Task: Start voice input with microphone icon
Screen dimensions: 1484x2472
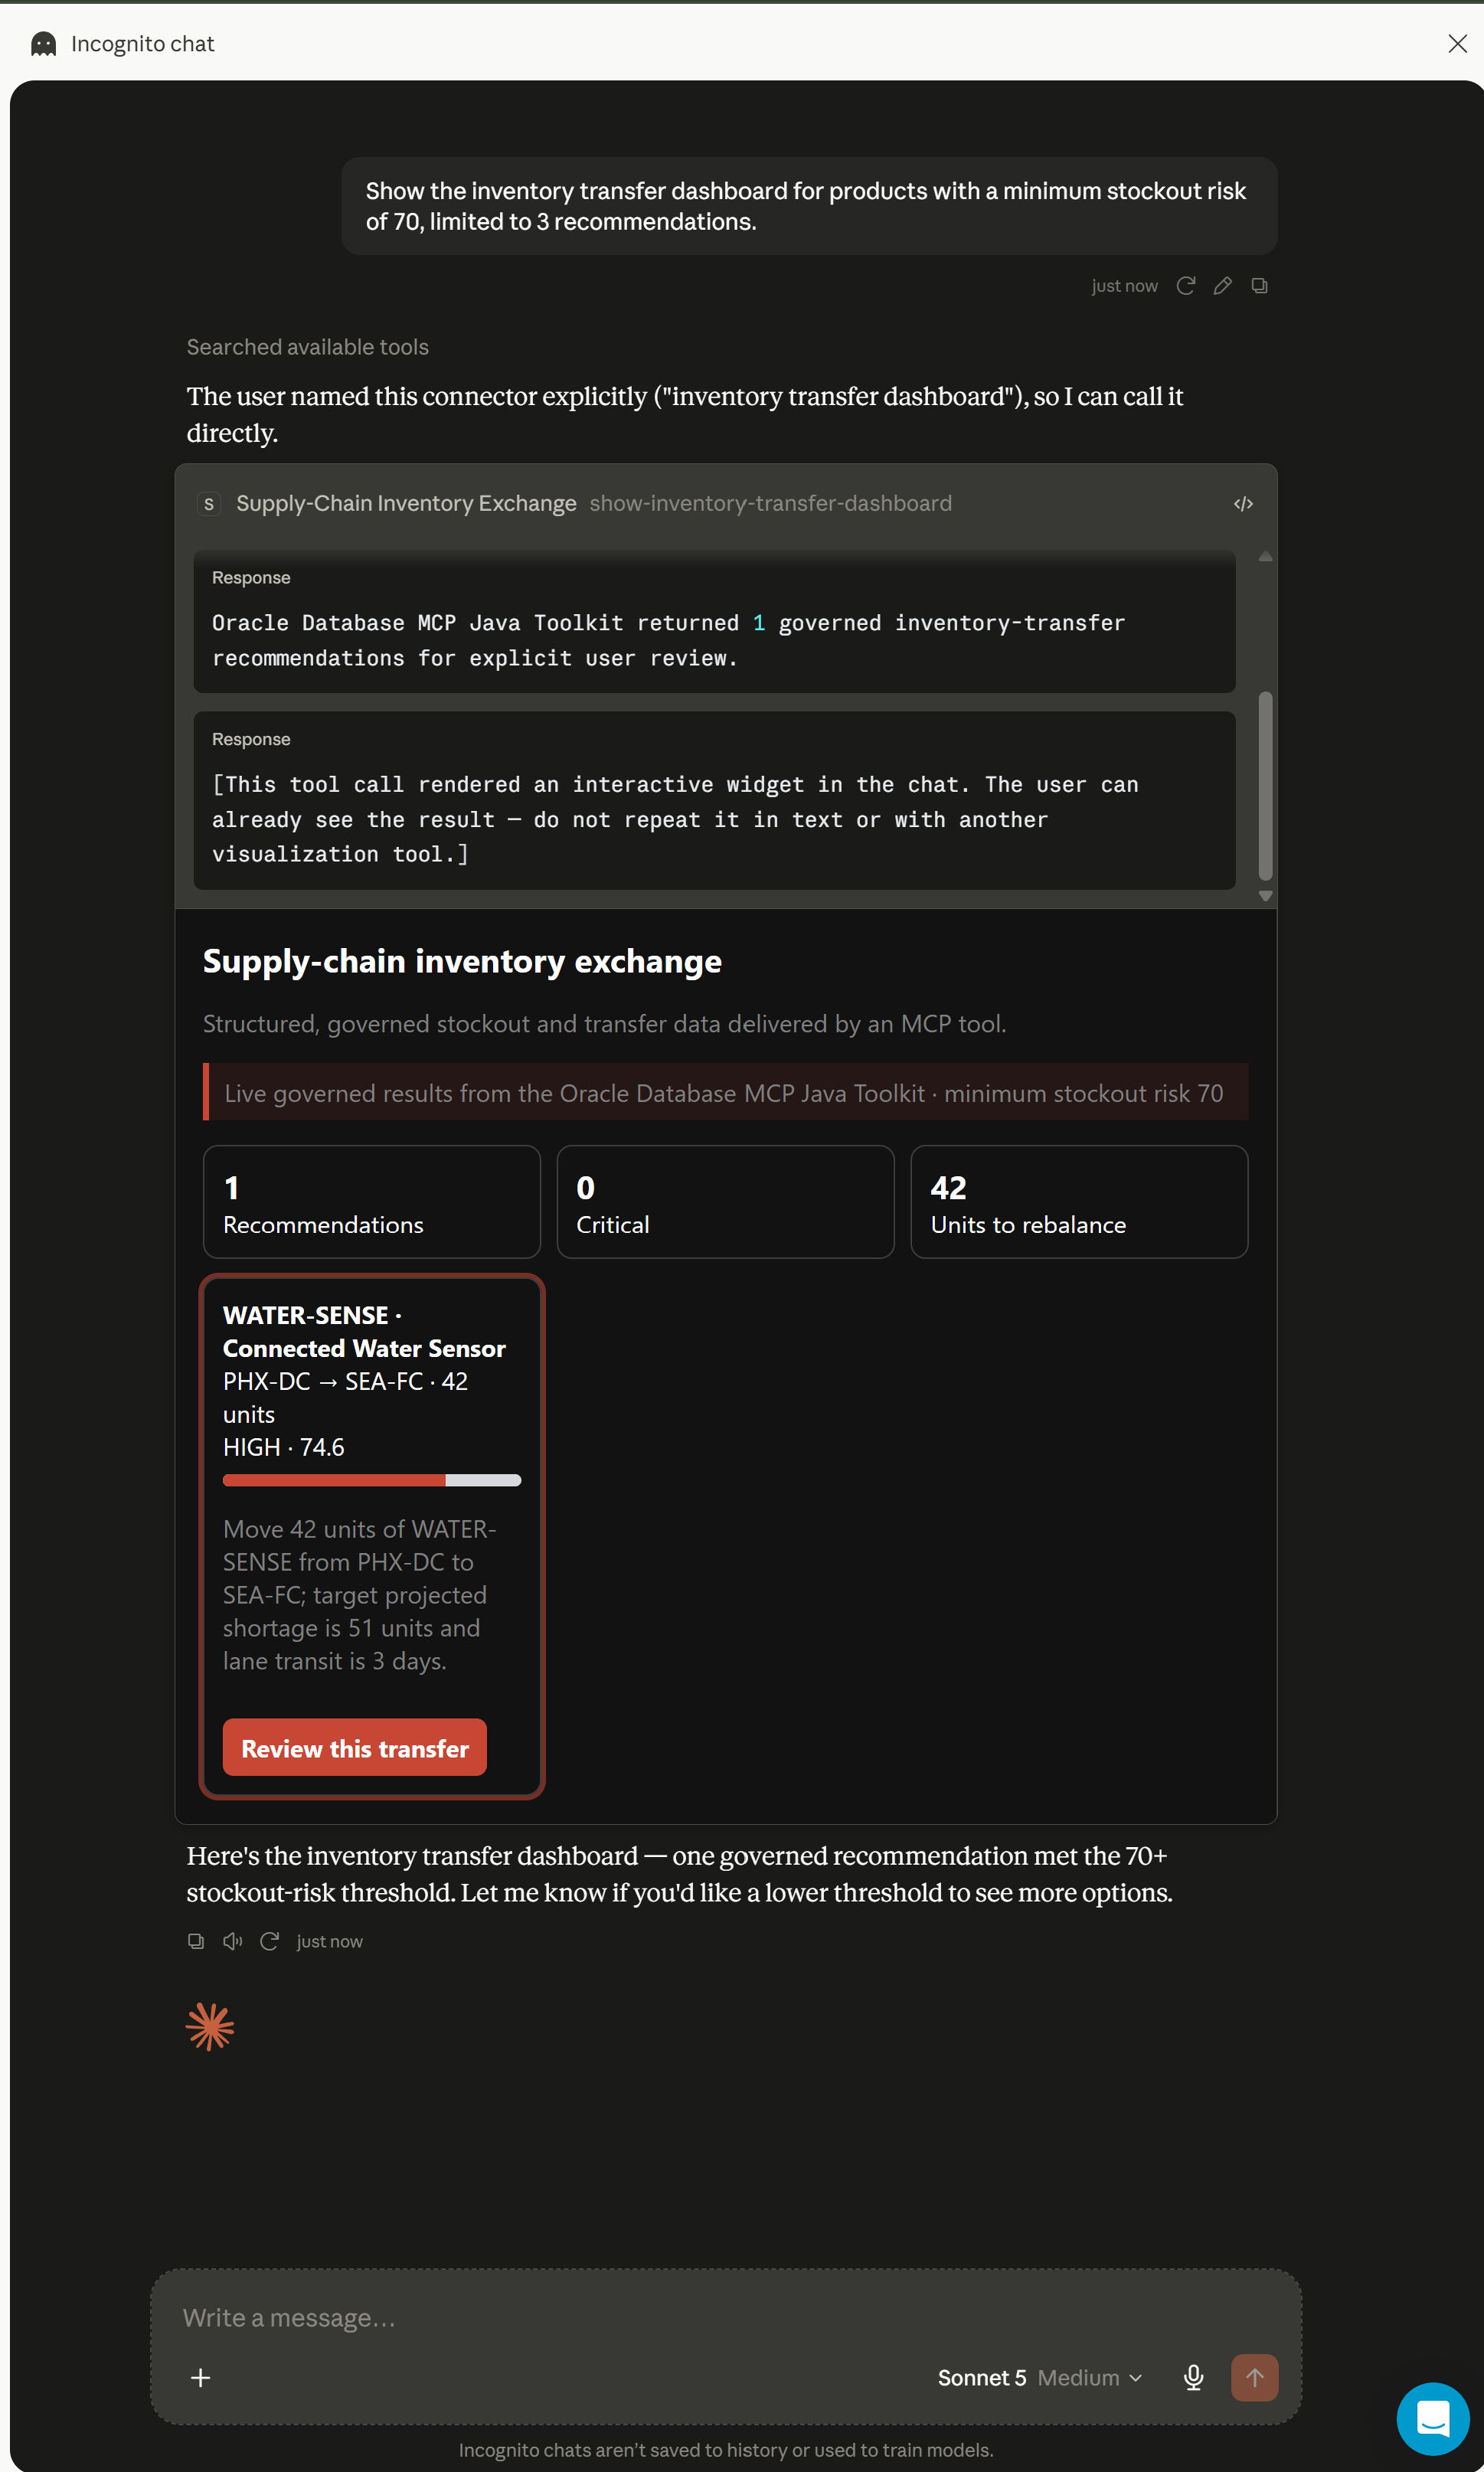Action: click(x=1193, y=2378)
